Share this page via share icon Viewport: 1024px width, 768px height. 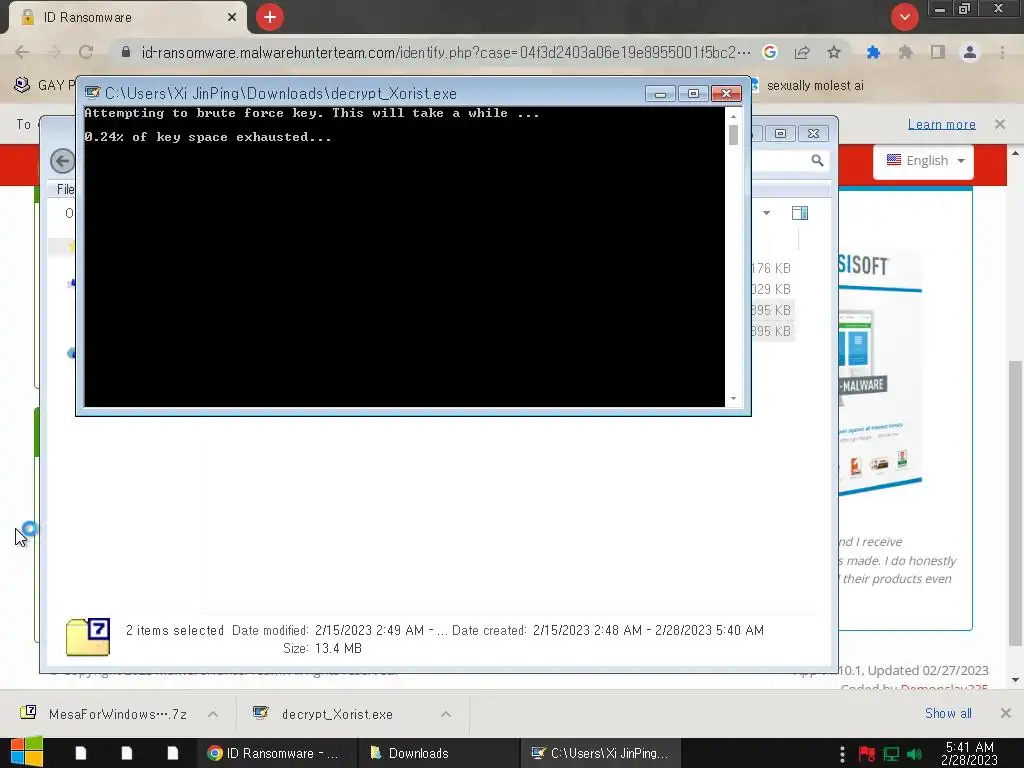click(x=802, y=52)
